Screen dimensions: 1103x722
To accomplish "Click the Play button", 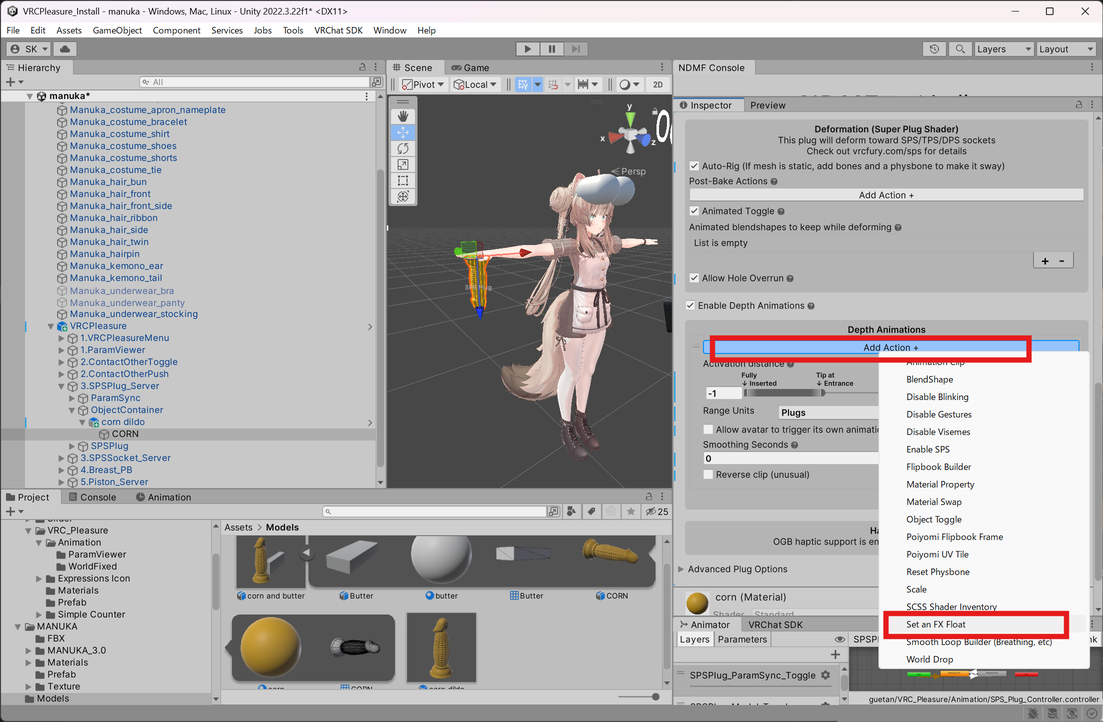I will point(528,49).
